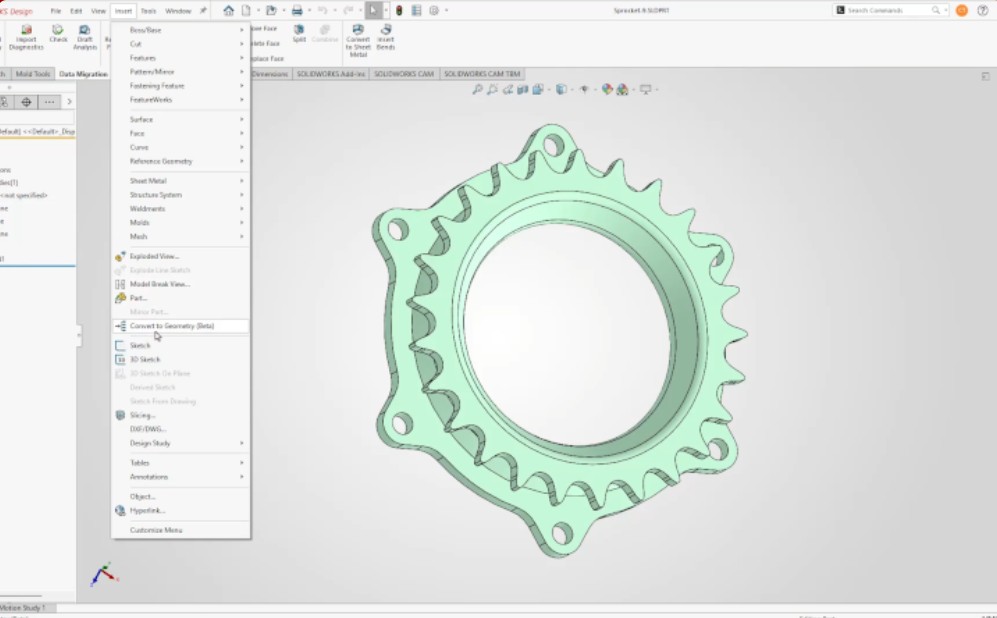Expand the Annotations submenu

[x=181, y=477]
